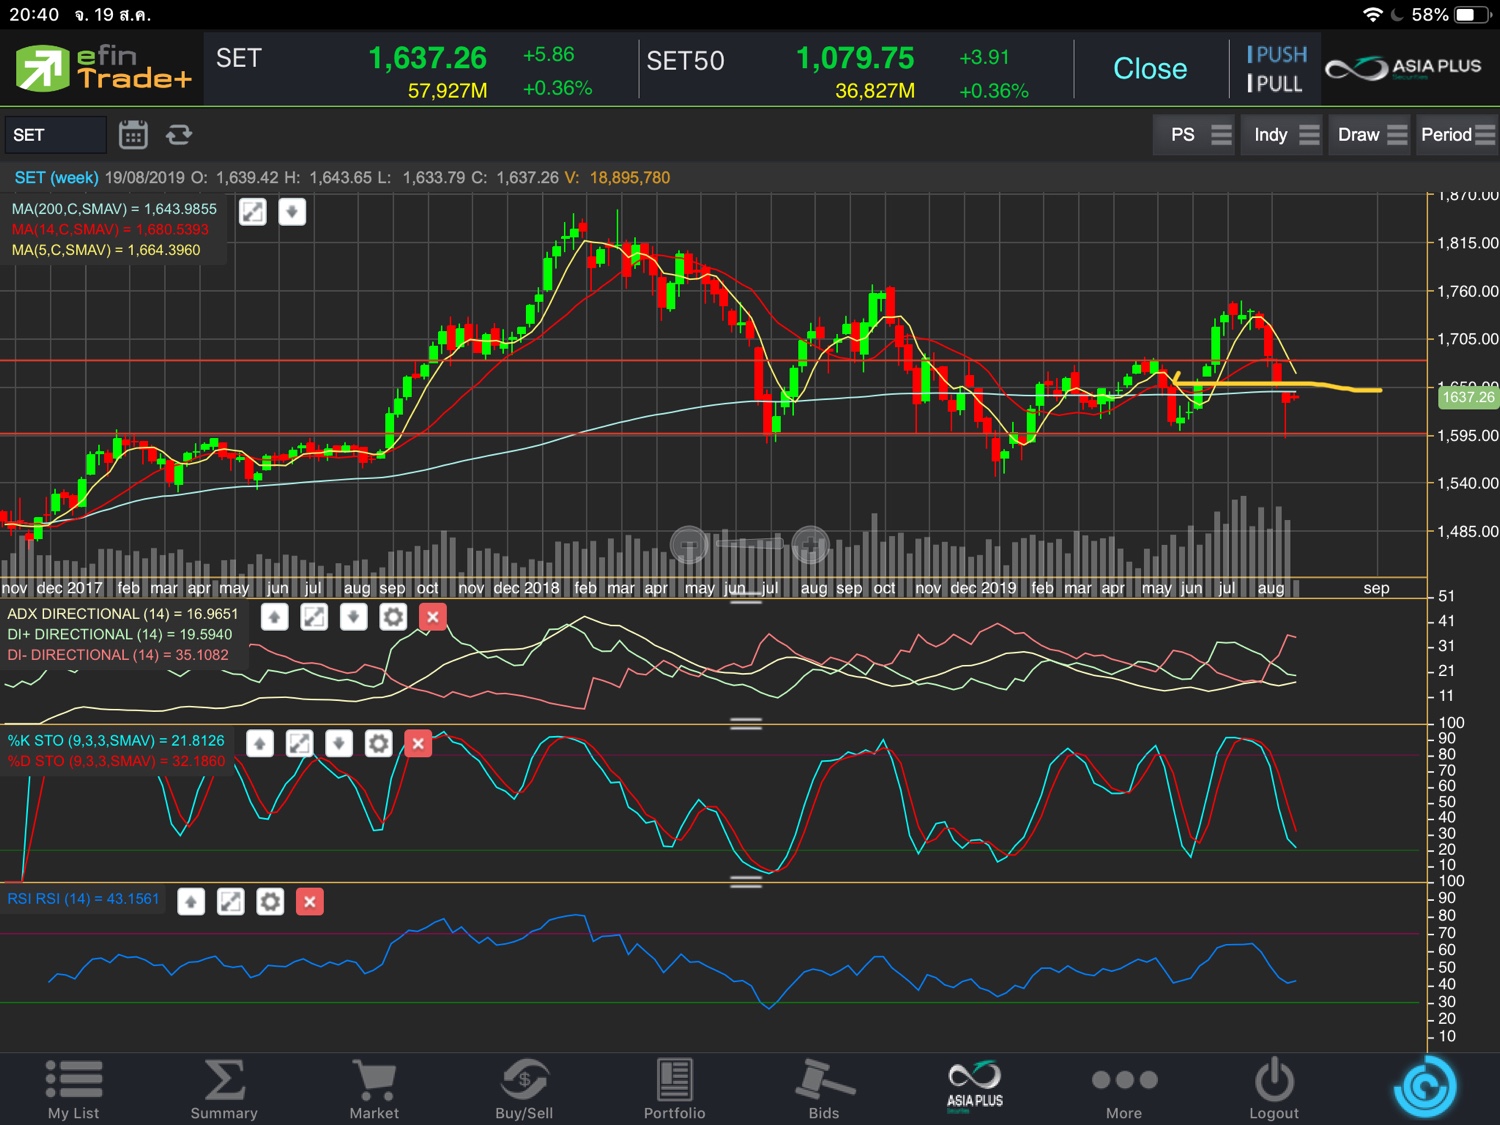Open the Indy indicators dropdown
The image size is (1500, 1125).
click(1285, 135)
